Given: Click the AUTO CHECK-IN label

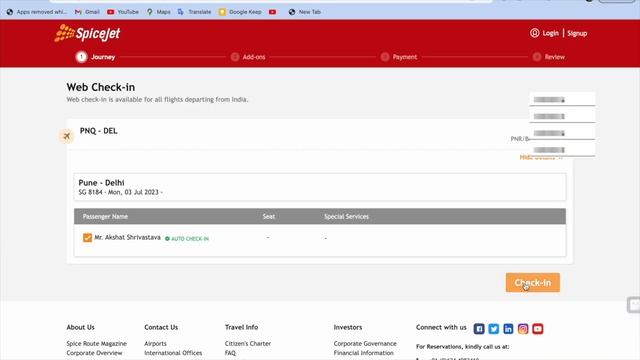Looking at the screenshot, I should (x=187, y=239).
